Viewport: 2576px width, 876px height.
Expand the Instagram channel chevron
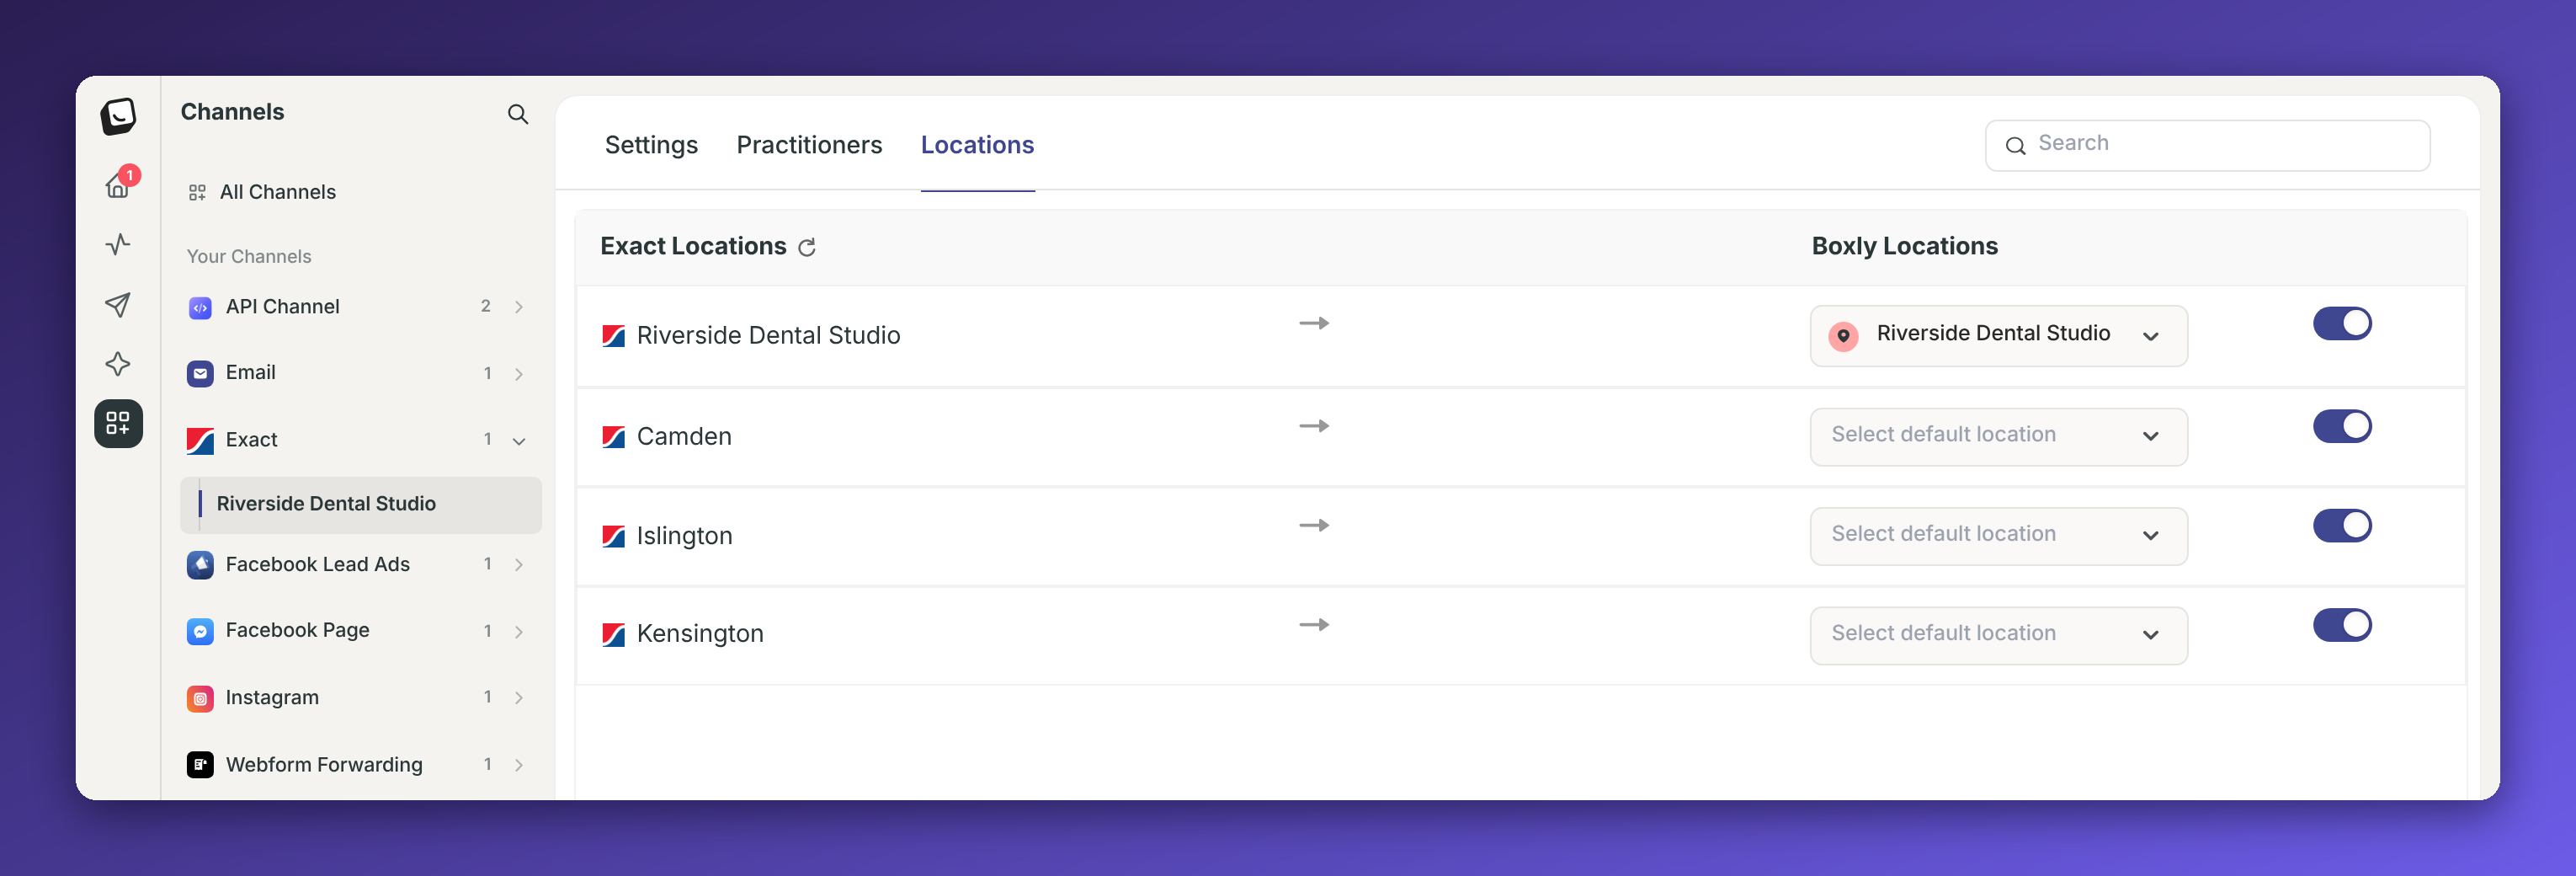519,698
